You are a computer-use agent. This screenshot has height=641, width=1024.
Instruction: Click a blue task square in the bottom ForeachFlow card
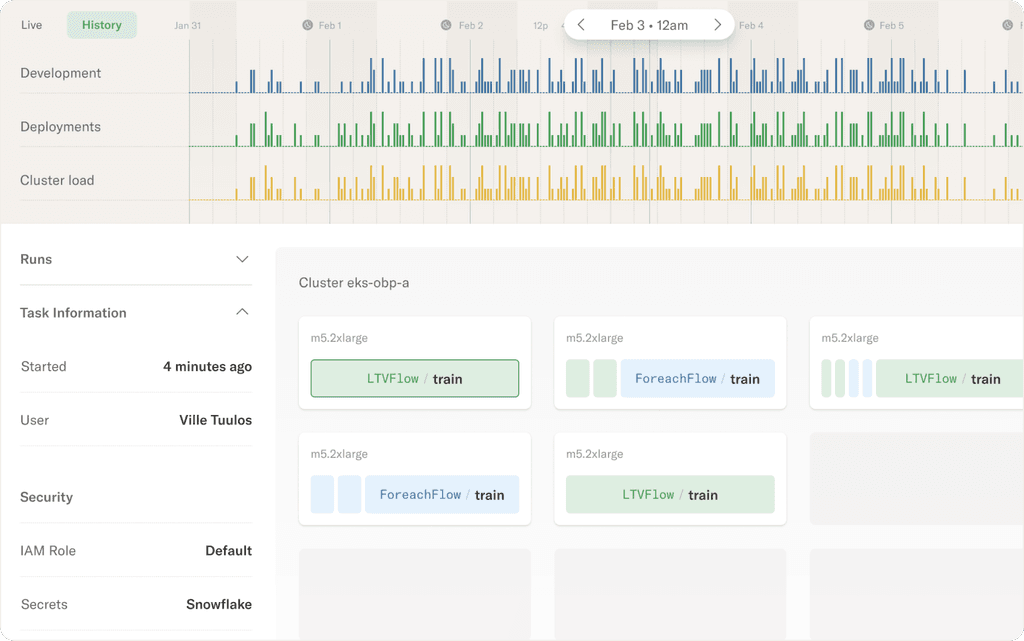pos(322,494)
